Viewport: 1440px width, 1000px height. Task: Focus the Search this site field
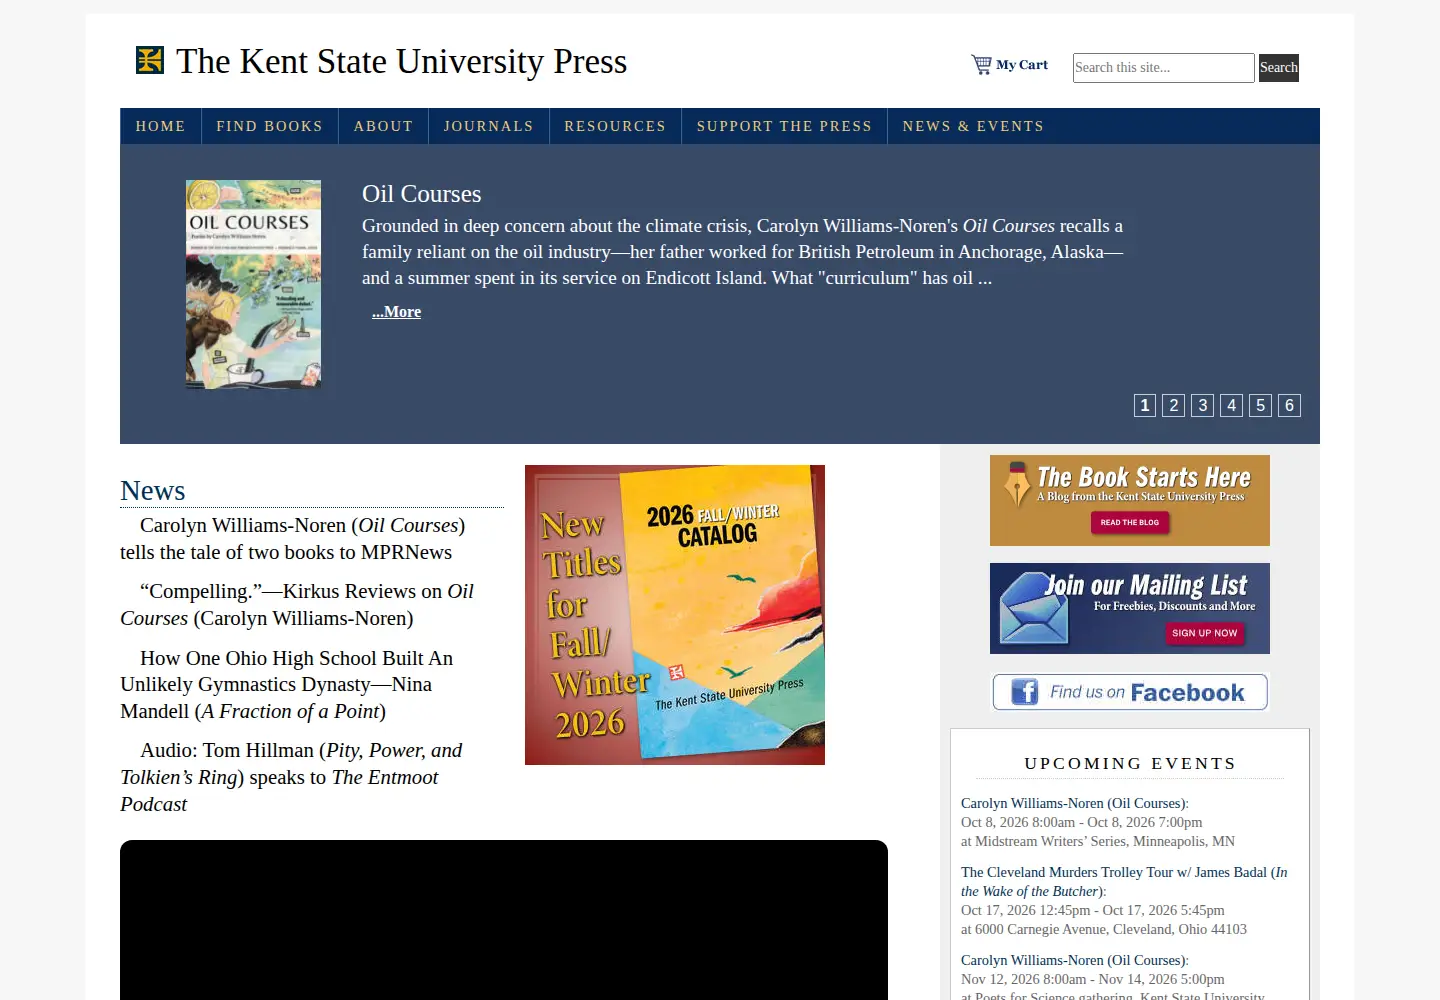point(1163,68)
